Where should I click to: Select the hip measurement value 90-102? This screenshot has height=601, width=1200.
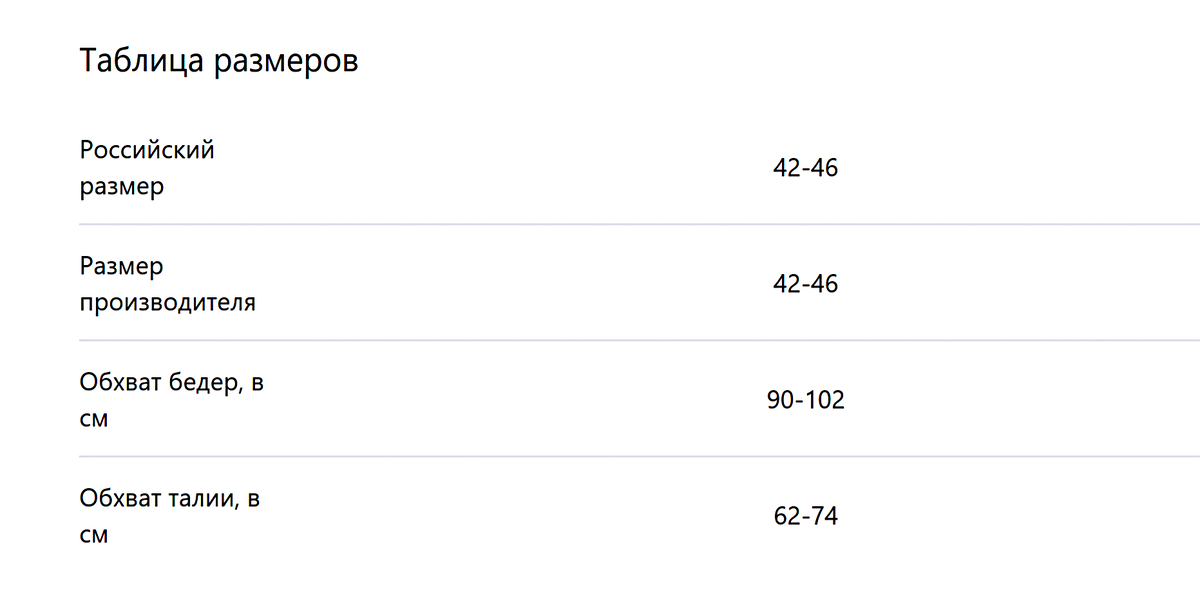[x=805, y=400]
